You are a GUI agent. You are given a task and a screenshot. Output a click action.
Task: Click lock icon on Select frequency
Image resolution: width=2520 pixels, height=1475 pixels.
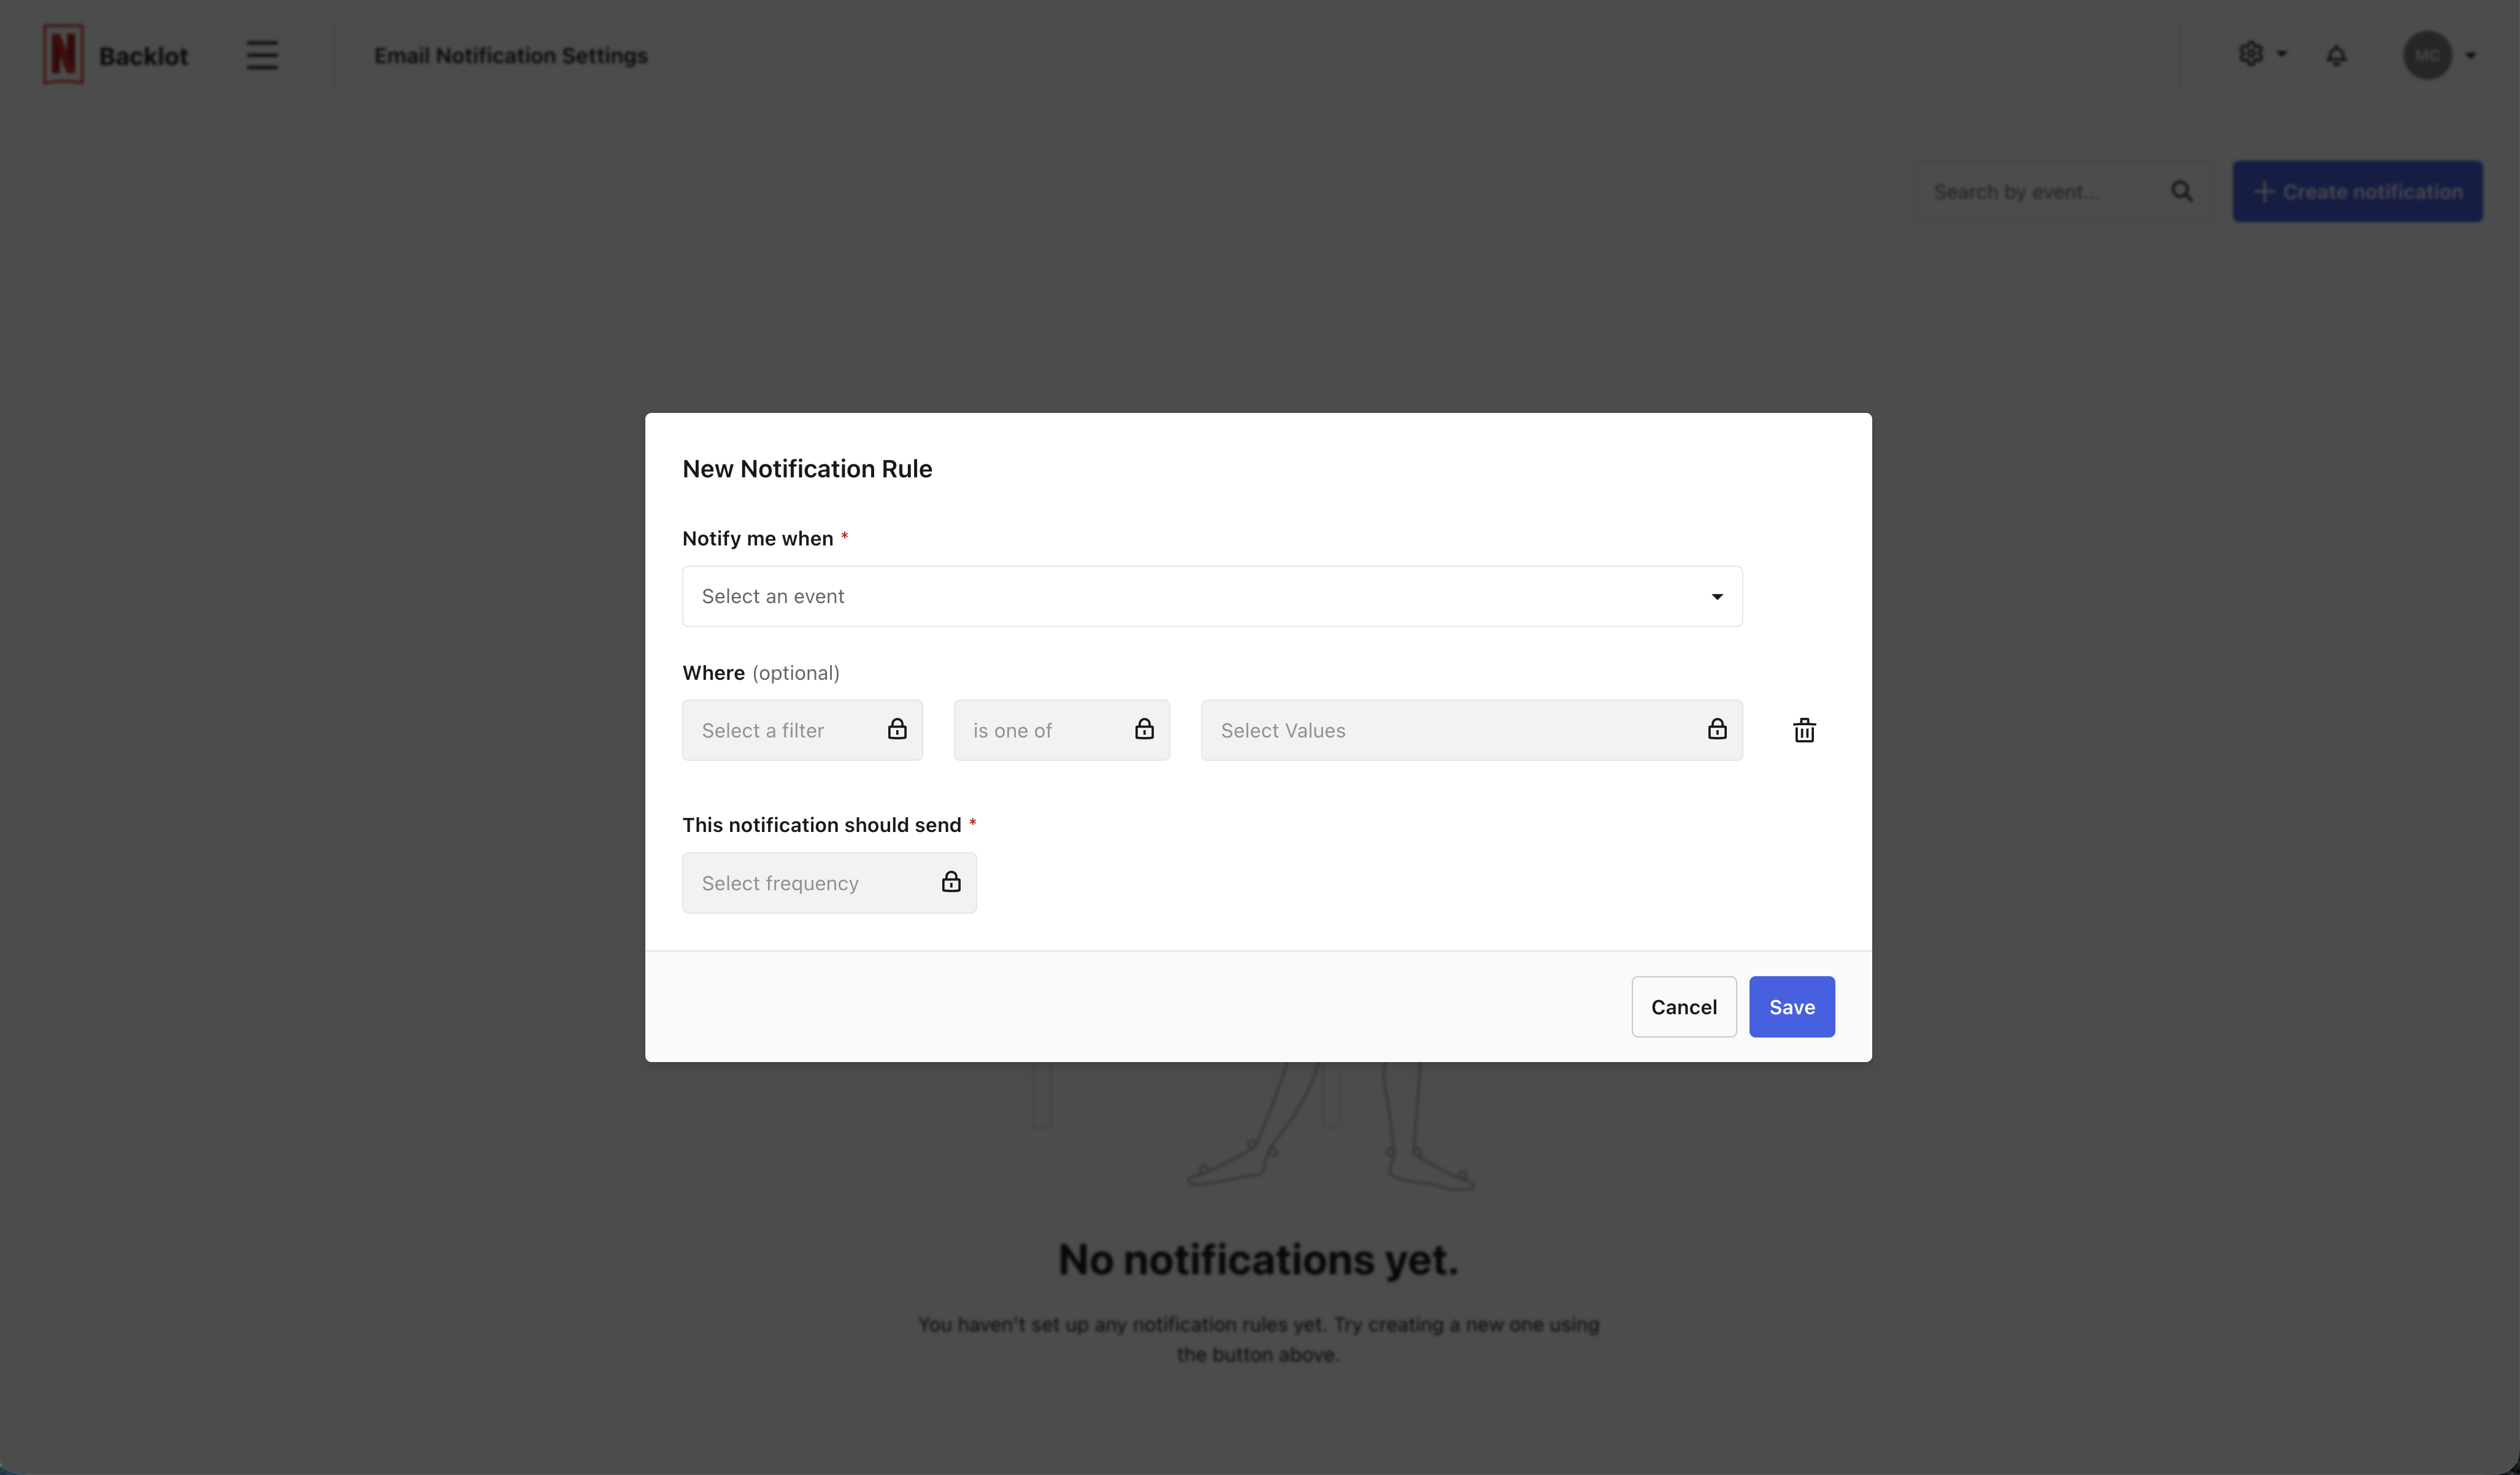(951, 882)
